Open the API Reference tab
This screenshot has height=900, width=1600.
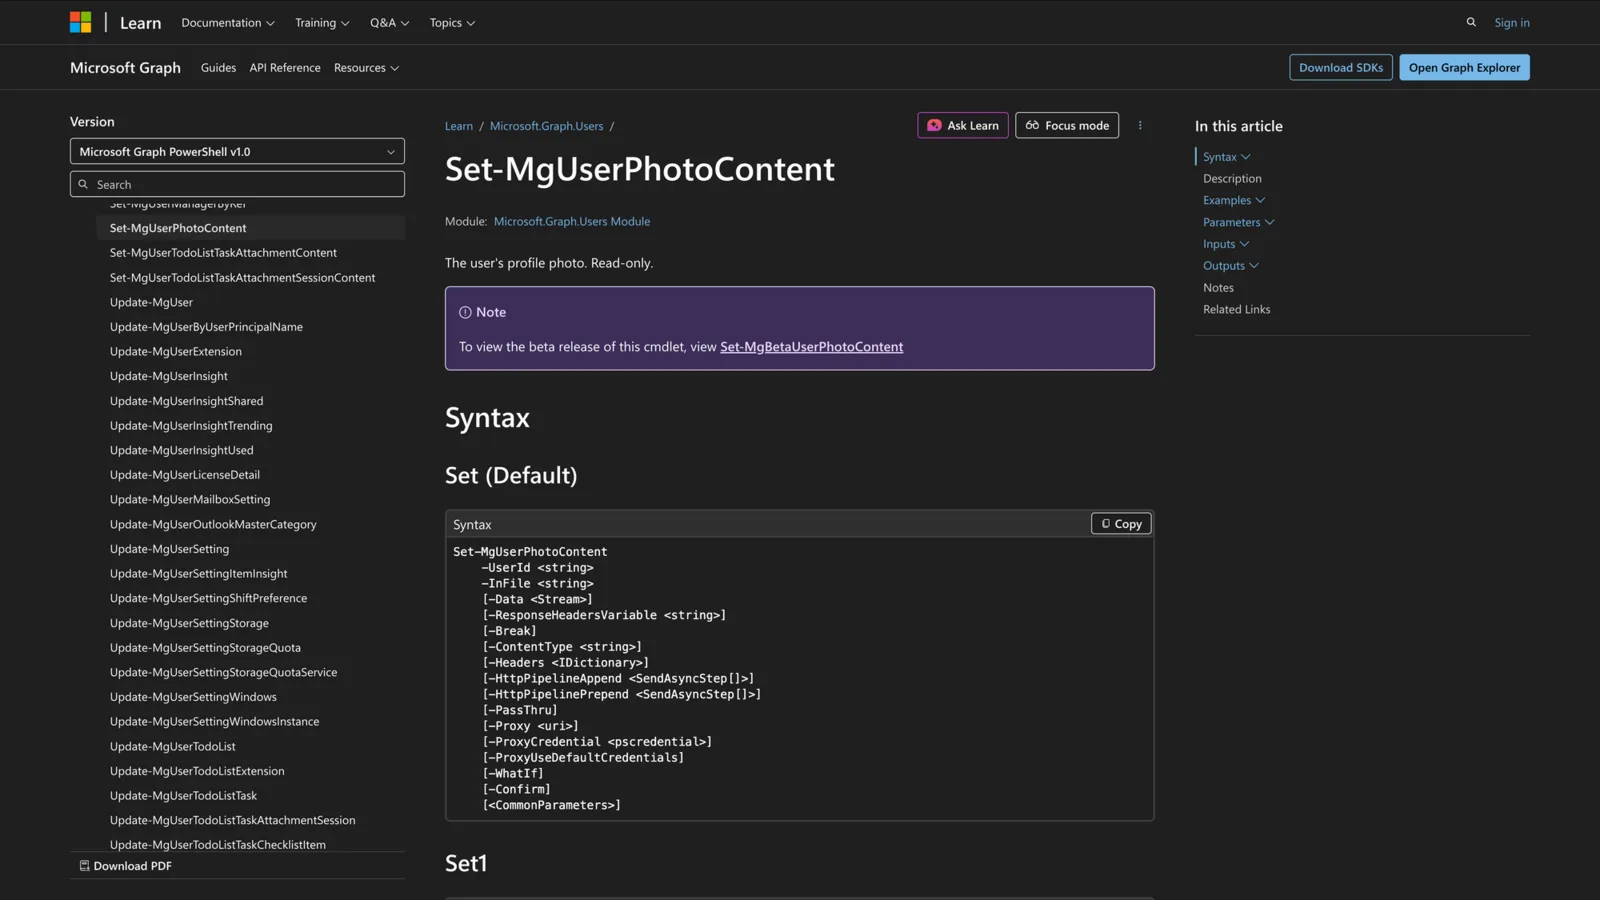pos(285,68)
